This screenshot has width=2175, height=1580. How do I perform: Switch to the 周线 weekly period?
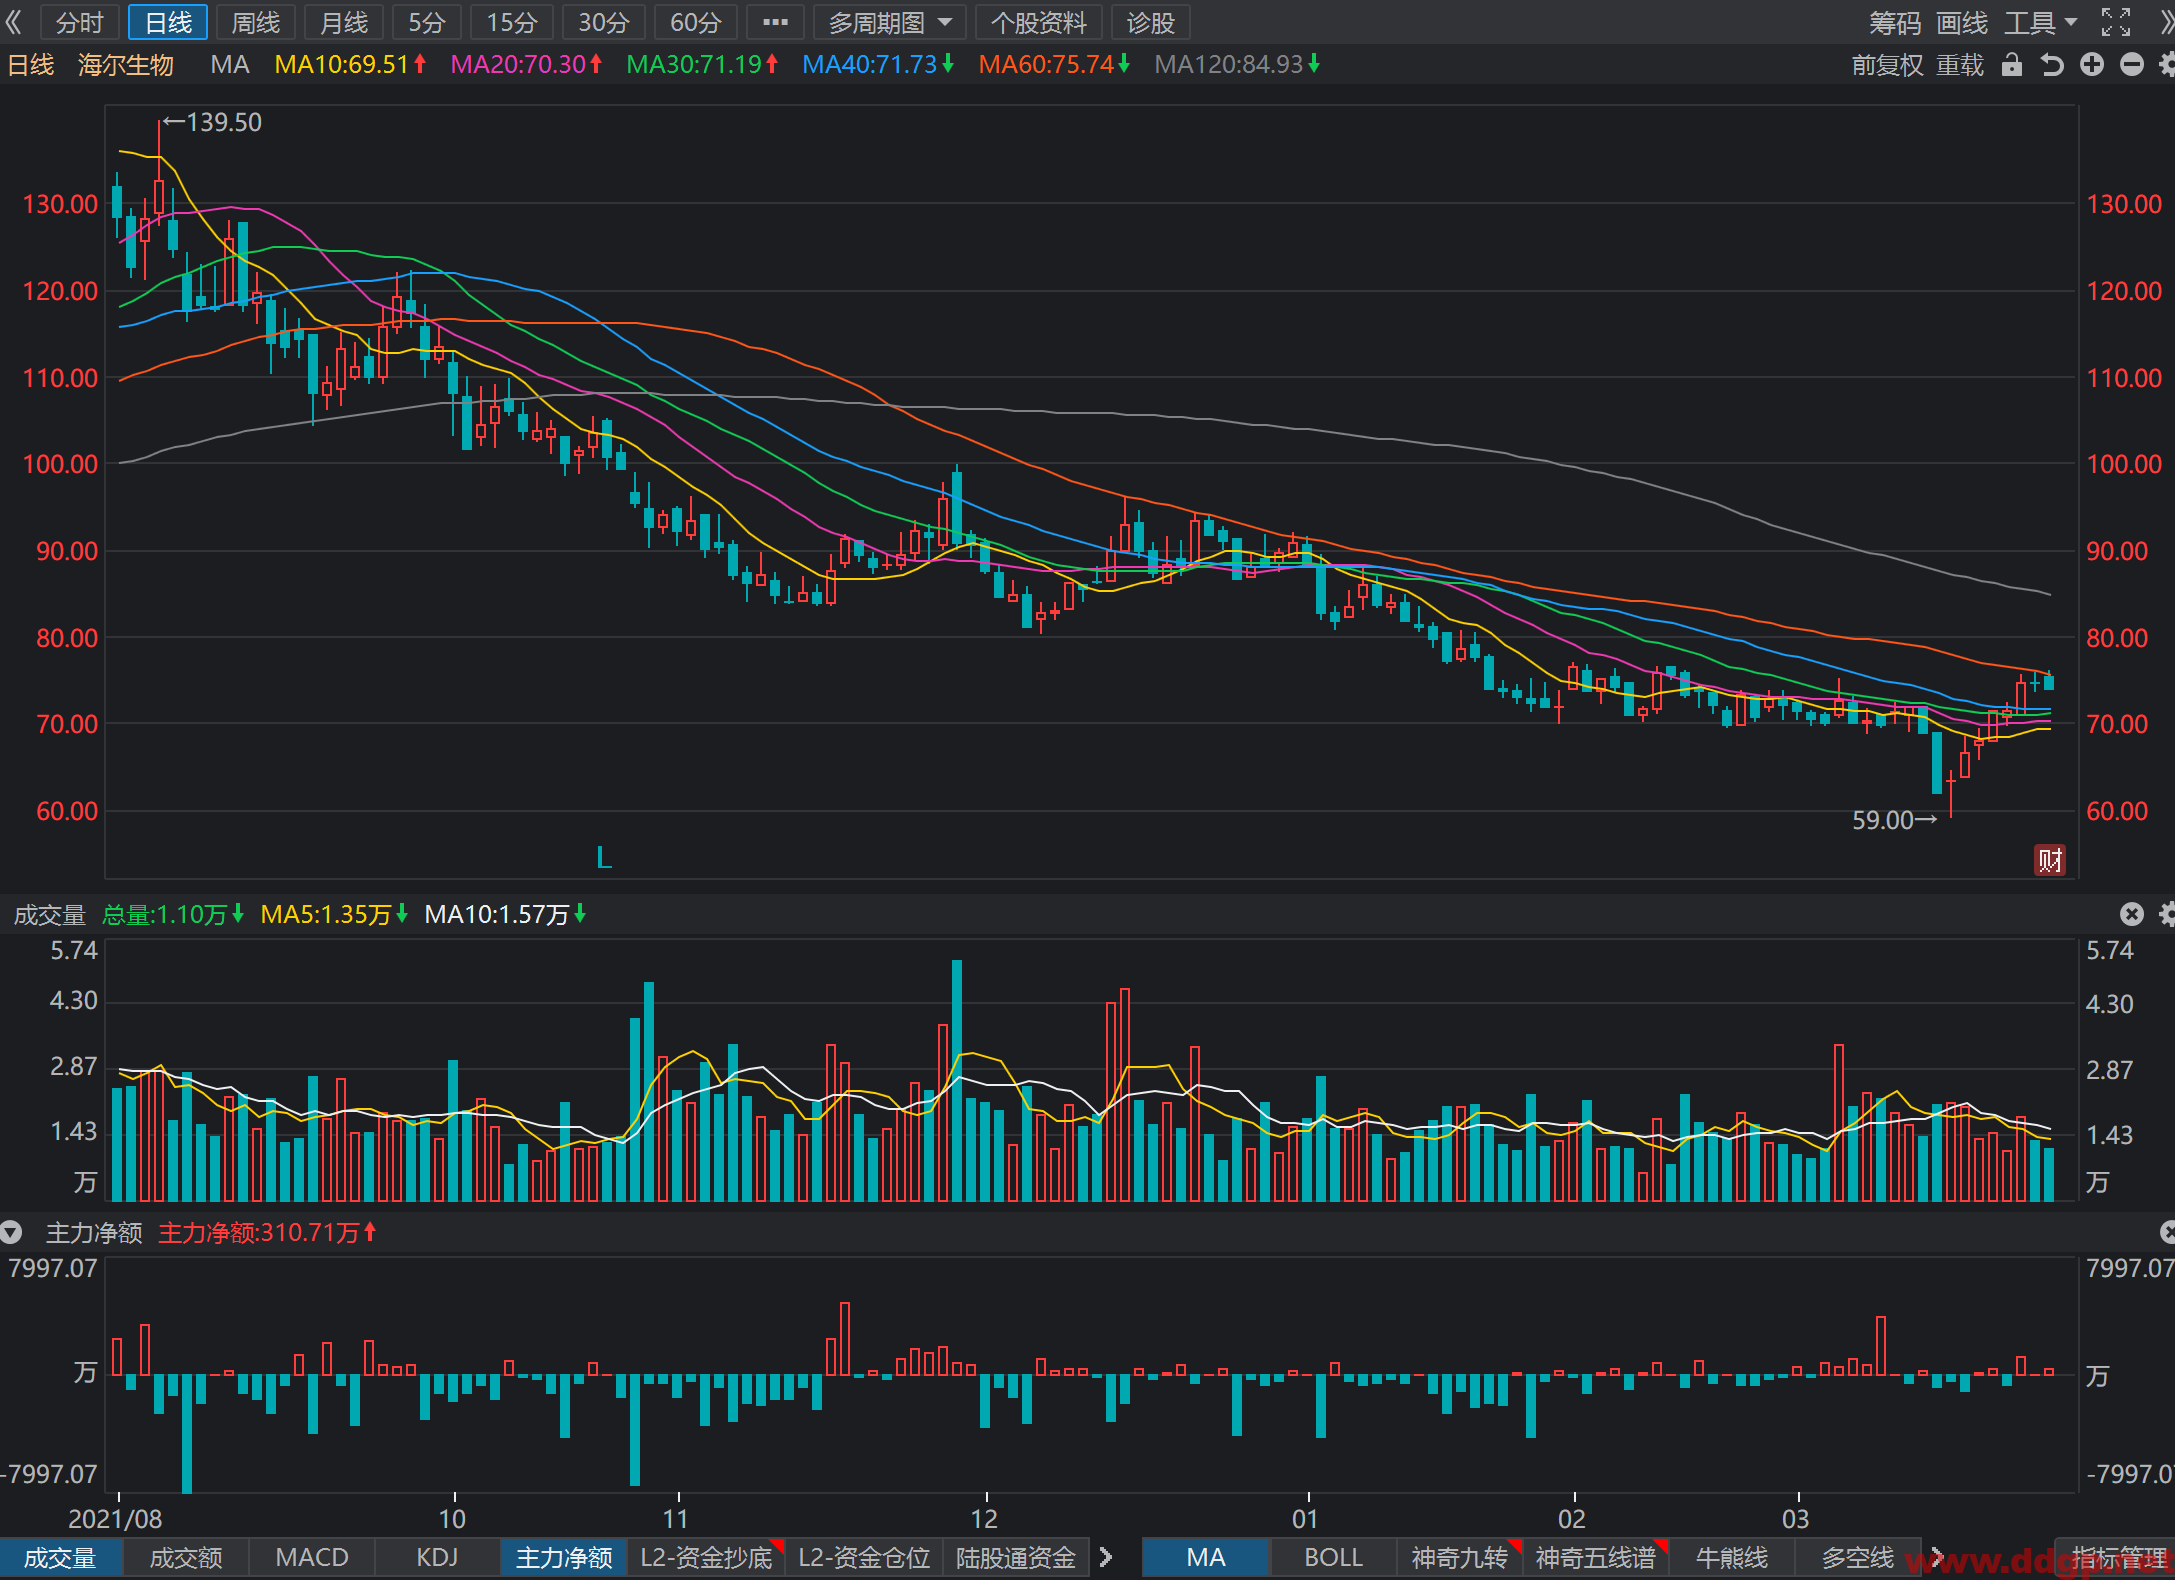256,22
